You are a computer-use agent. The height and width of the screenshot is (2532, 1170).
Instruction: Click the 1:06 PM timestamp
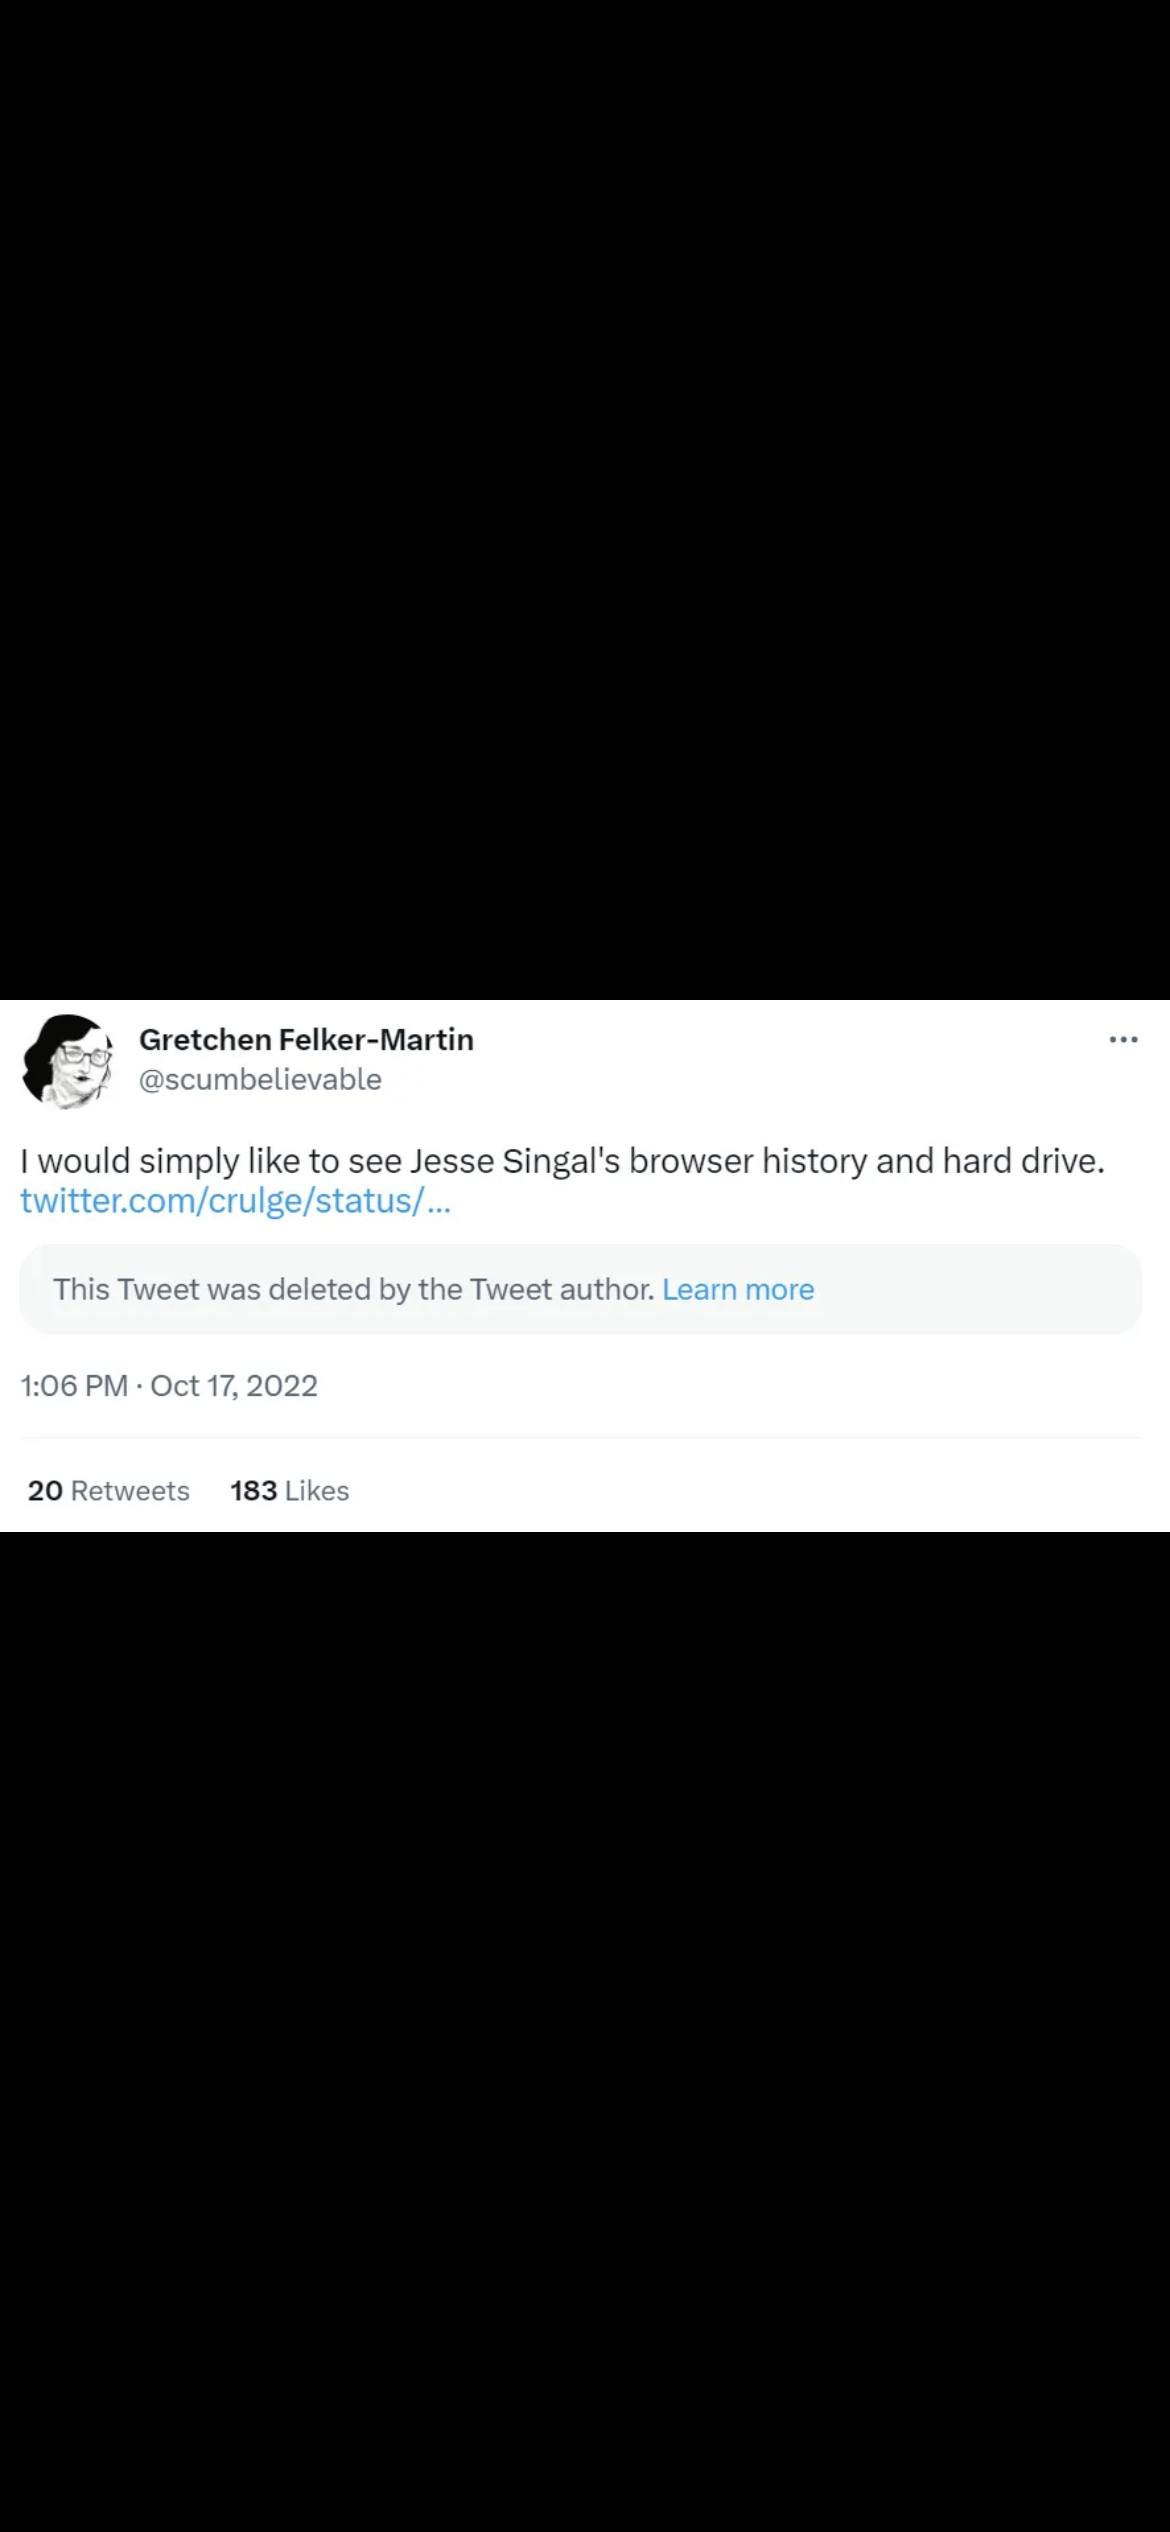[74, 1386]
